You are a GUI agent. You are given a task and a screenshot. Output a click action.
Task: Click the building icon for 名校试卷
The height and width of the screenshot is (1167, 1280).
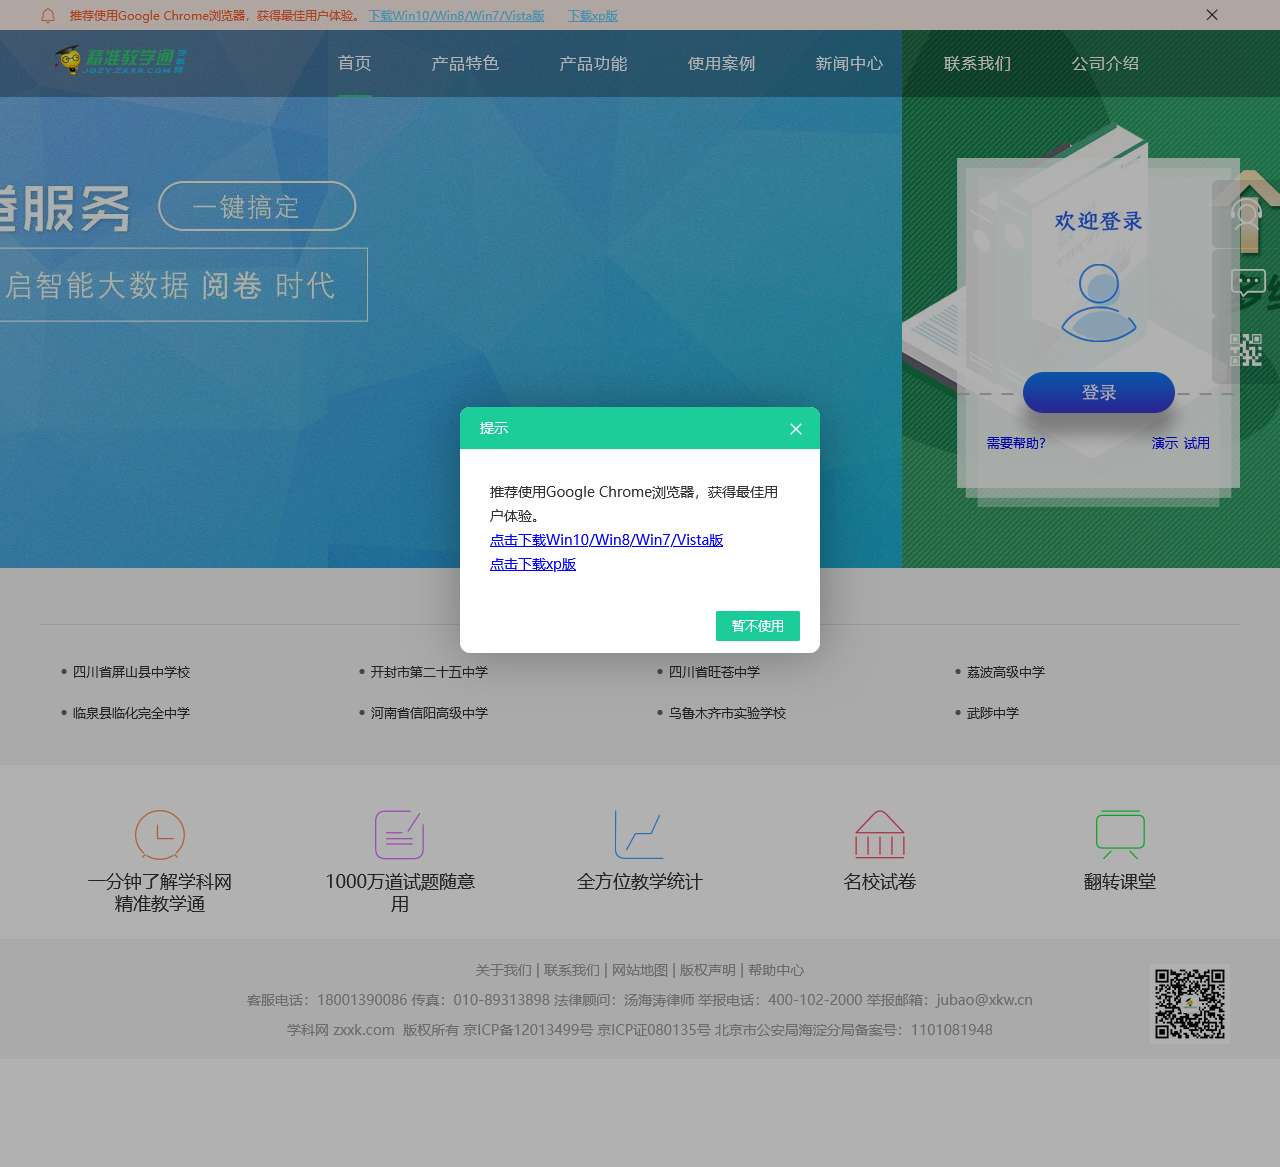point(880,834)
